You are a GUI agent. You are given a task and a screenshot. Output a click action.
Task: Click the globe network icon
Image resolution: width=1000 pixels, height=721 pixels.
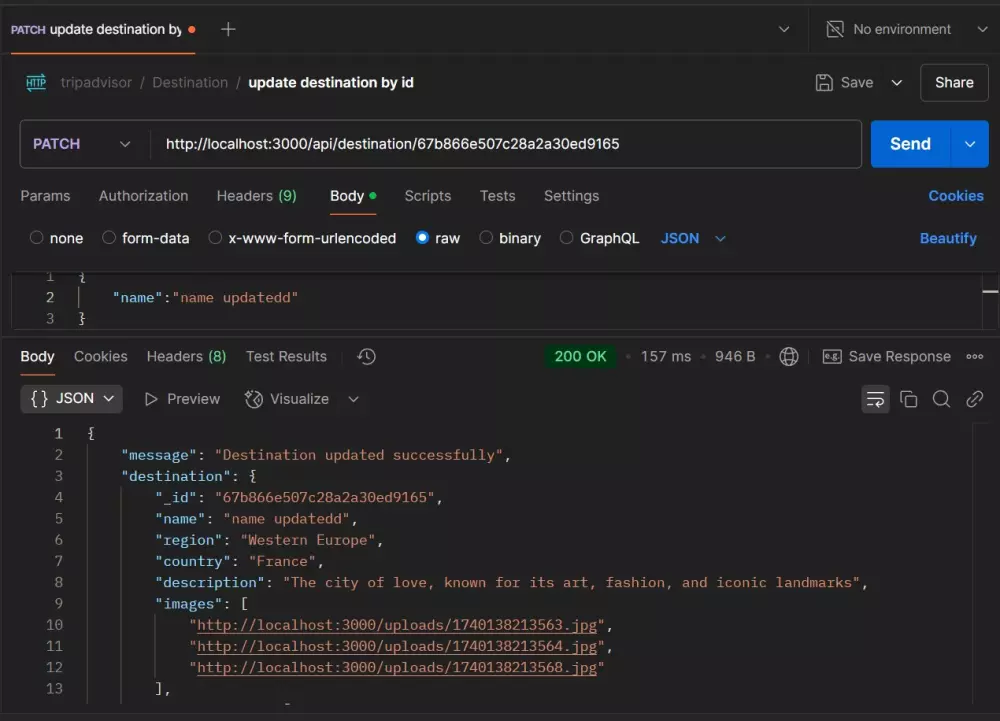789,357
